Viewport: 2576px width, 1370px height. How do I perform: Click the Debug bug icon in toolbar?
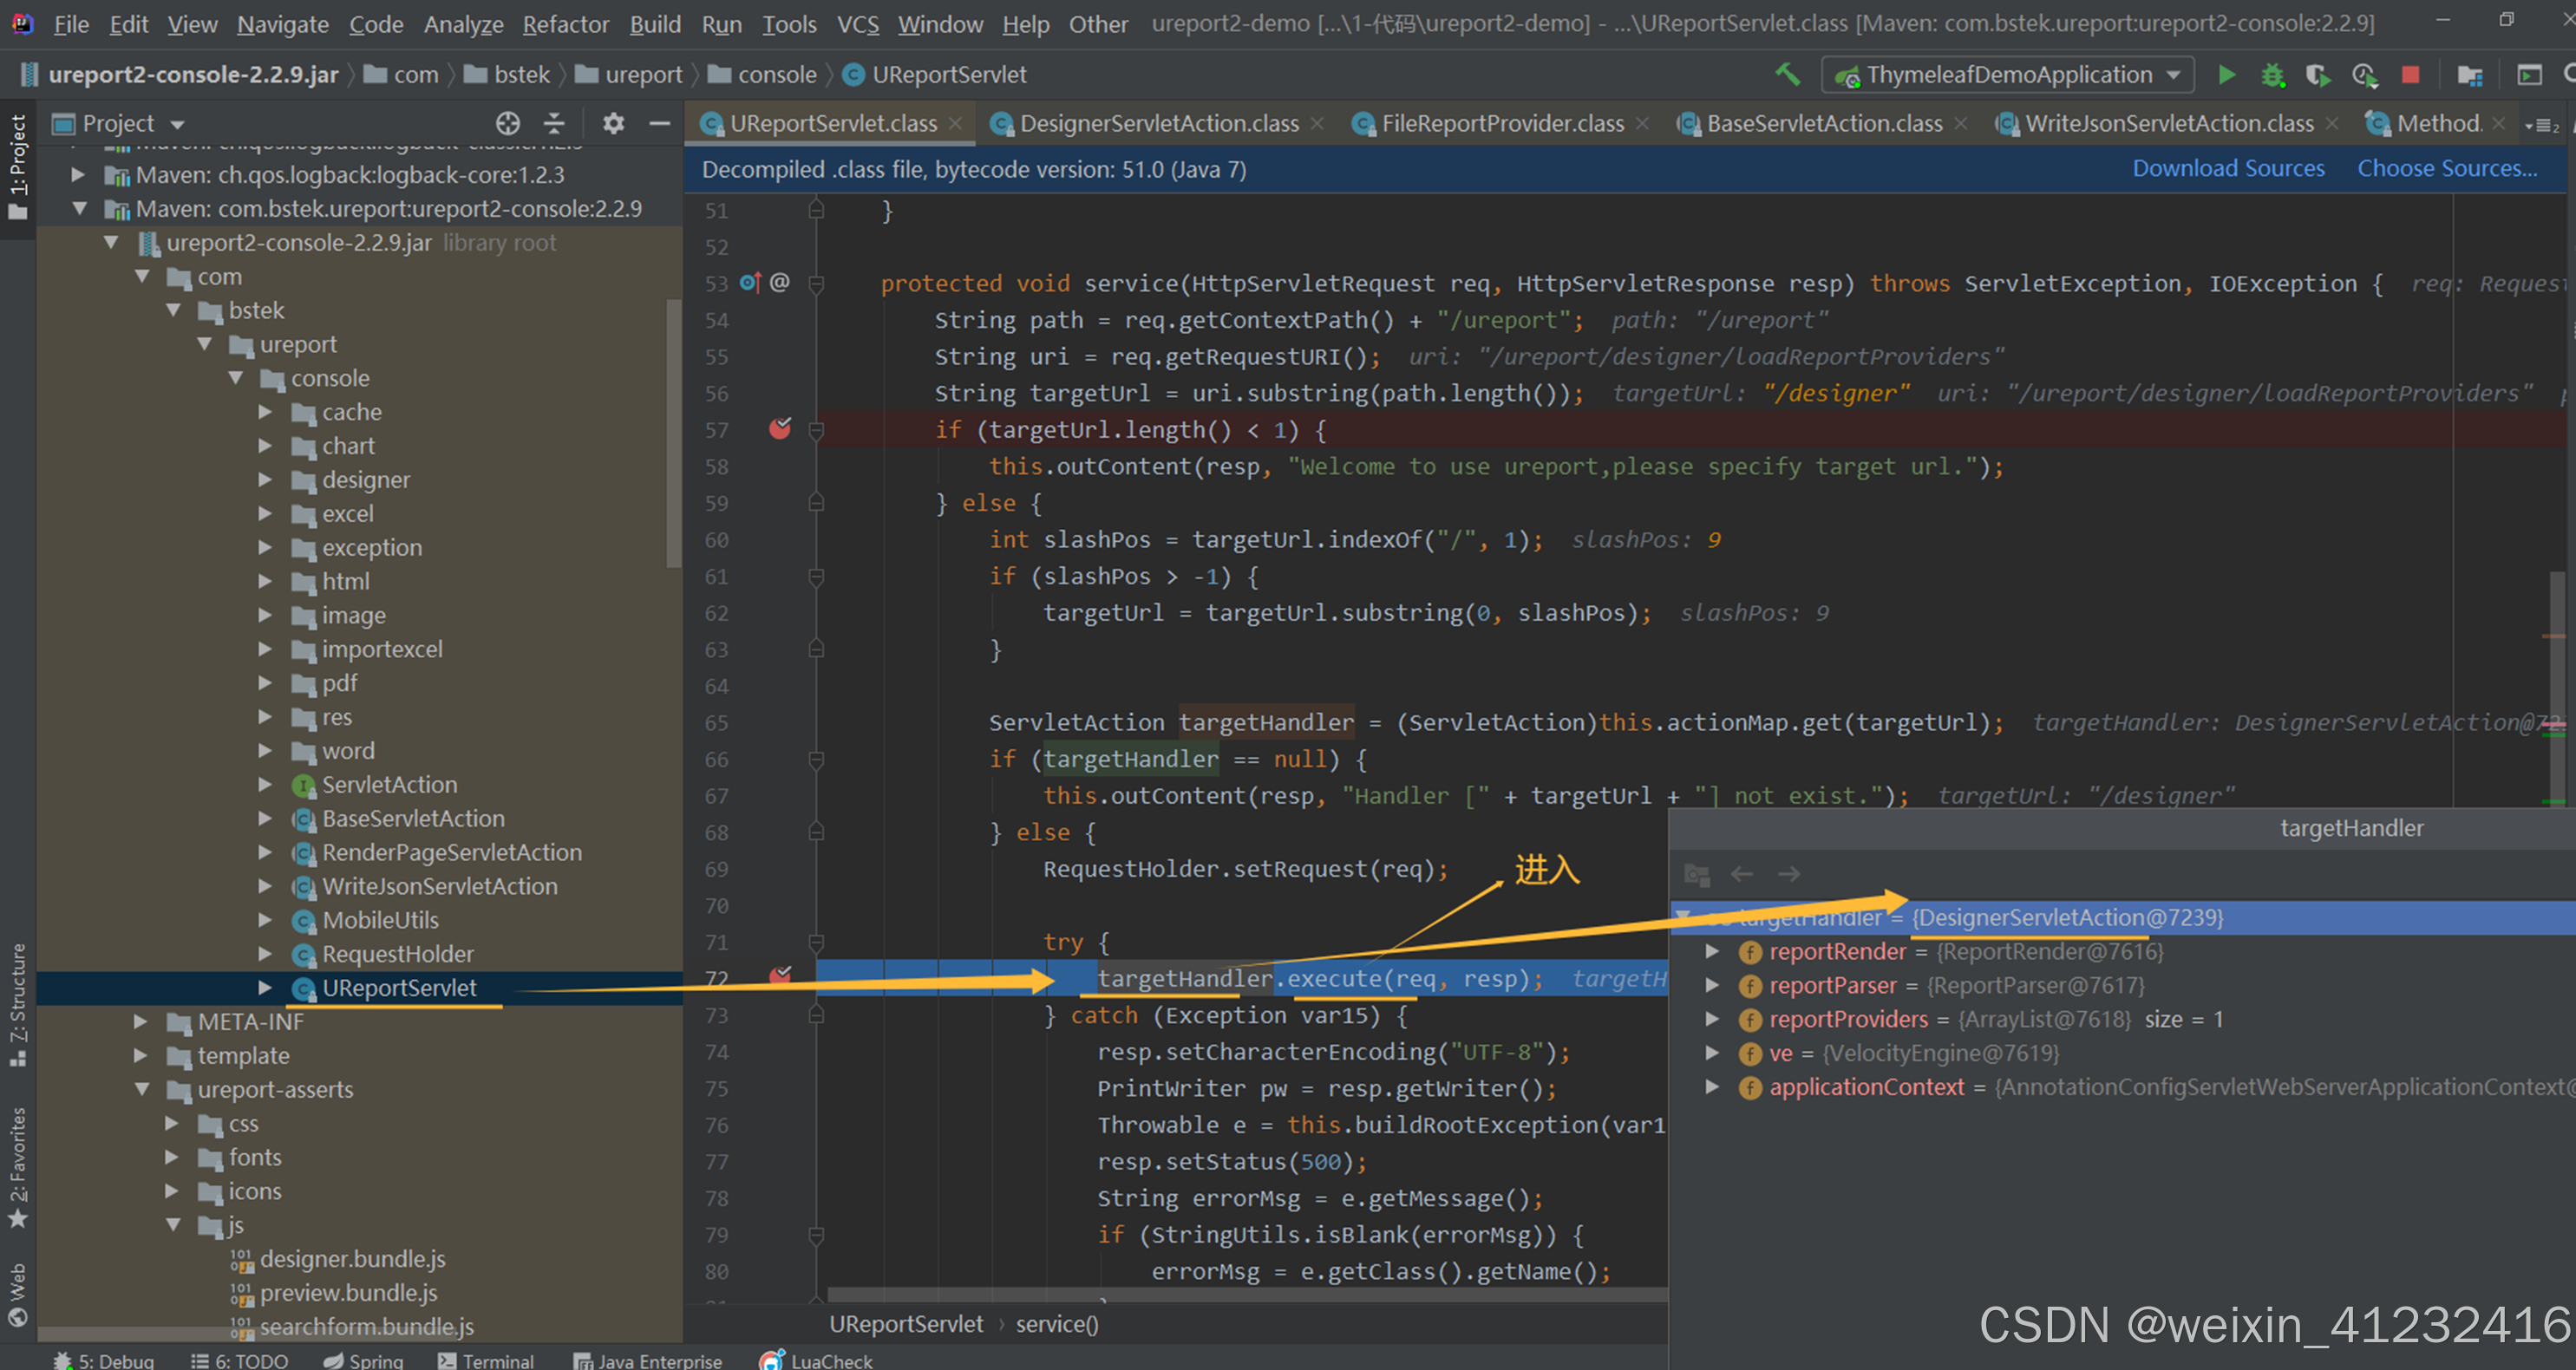pos(2272,75)
